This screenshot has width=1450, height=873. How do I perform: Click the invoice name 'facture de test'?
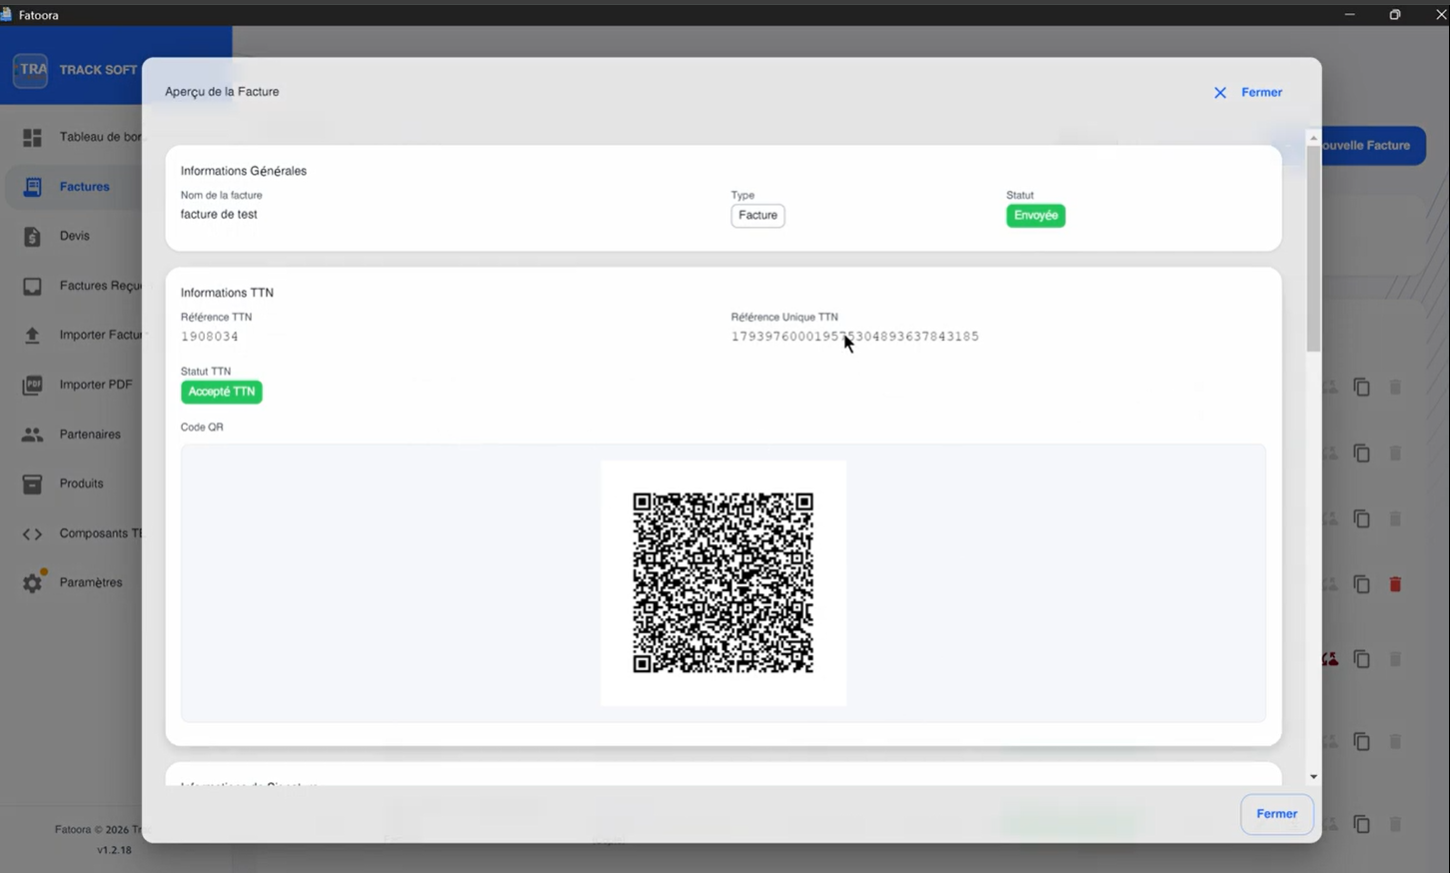pyautogui.click(x=219, y=214)
